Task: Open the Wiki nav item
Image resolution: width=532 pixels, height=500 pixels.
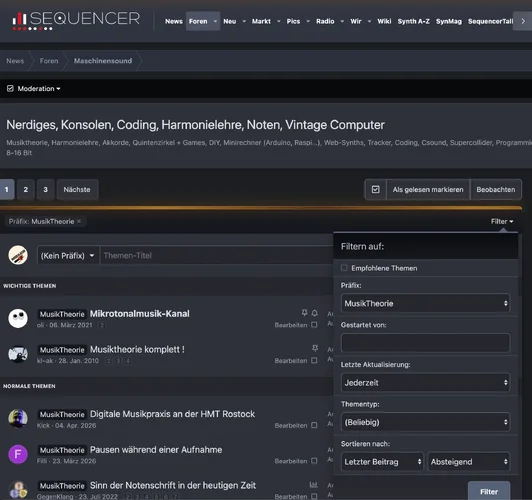Action: tap(384, 21)
